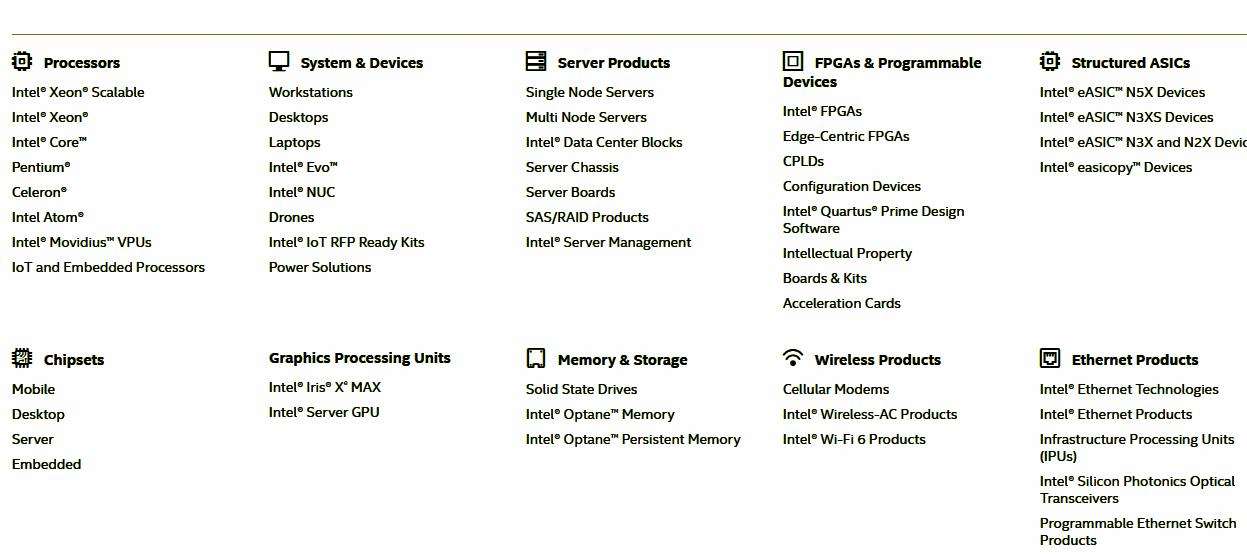Open Infrastructure Processing Units (IPUs) link

1136,447
